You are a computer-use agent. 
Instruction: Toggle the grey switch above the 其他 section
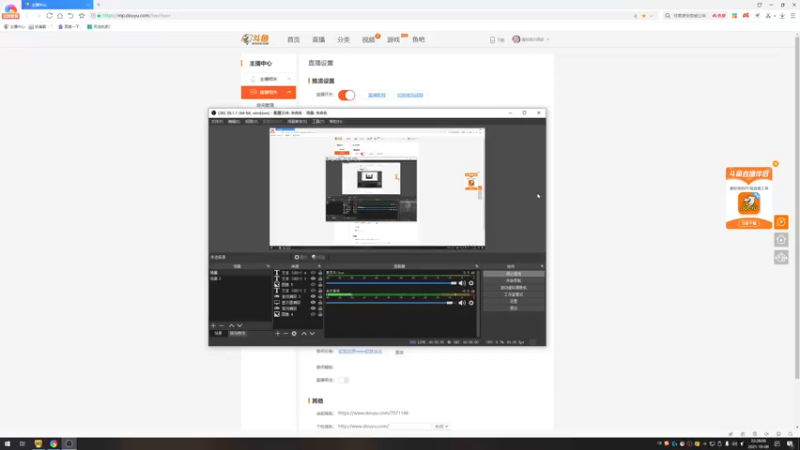343,380
